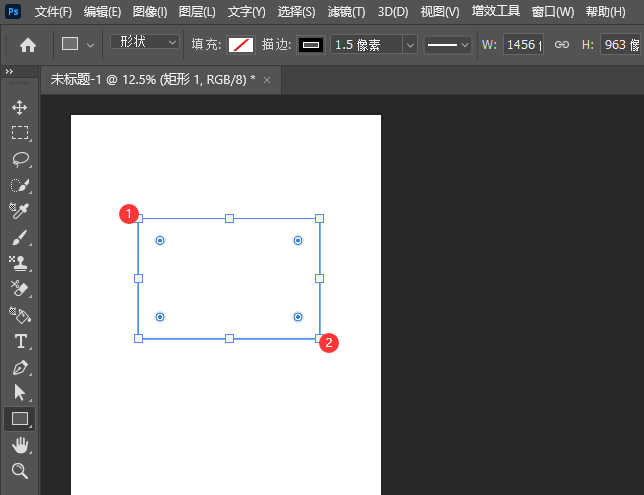Image resolution: width=644 pixels, height=495 pixels.
Task: Select the Lasso tool
Action: point(19,159)
